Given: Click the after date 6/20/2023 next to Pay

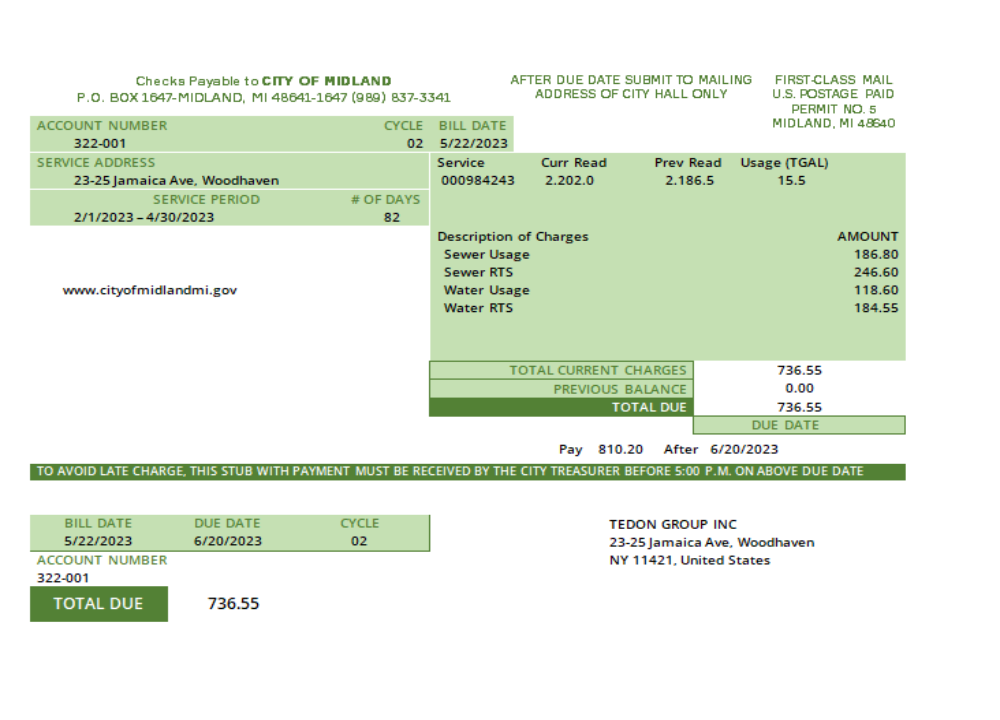Looking at the screenshot, I should click(x=744, y=450).
